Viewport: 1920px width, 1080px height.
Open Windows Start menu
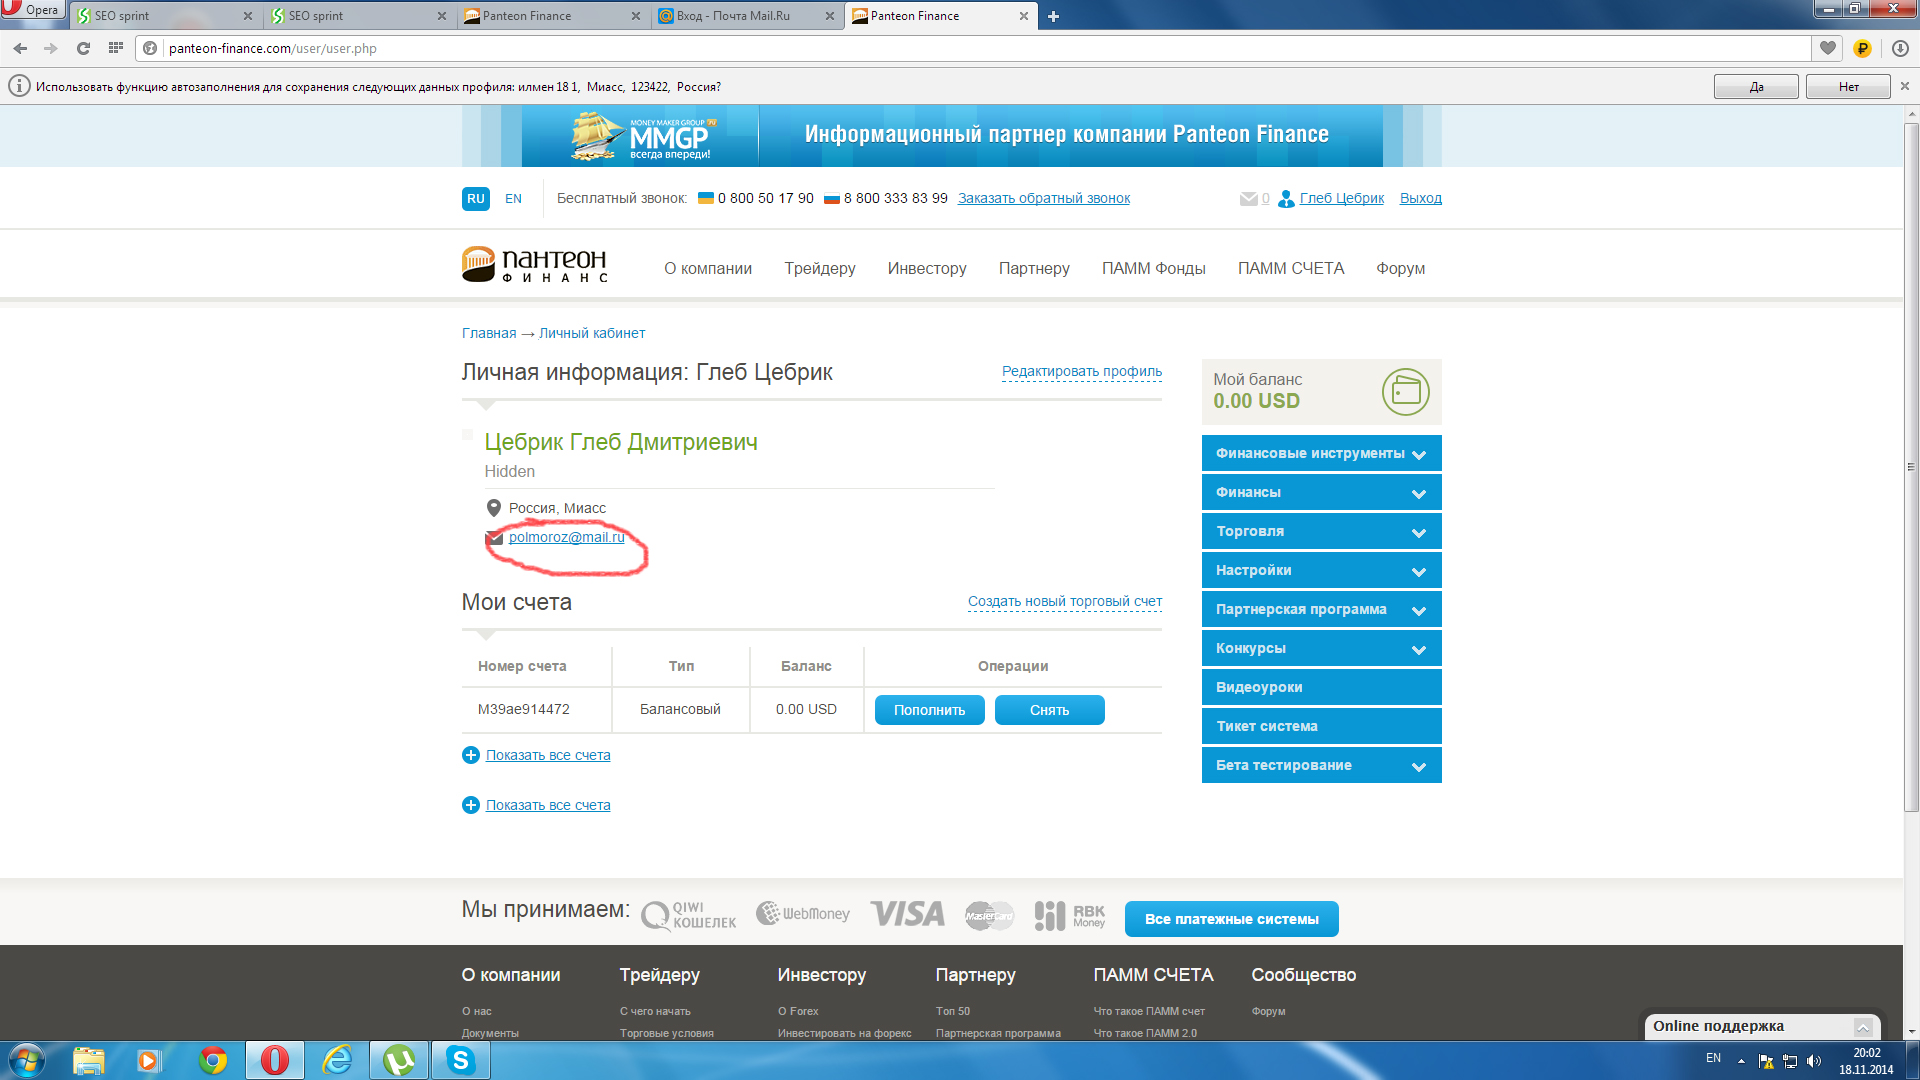click(x=27, y=1060)
